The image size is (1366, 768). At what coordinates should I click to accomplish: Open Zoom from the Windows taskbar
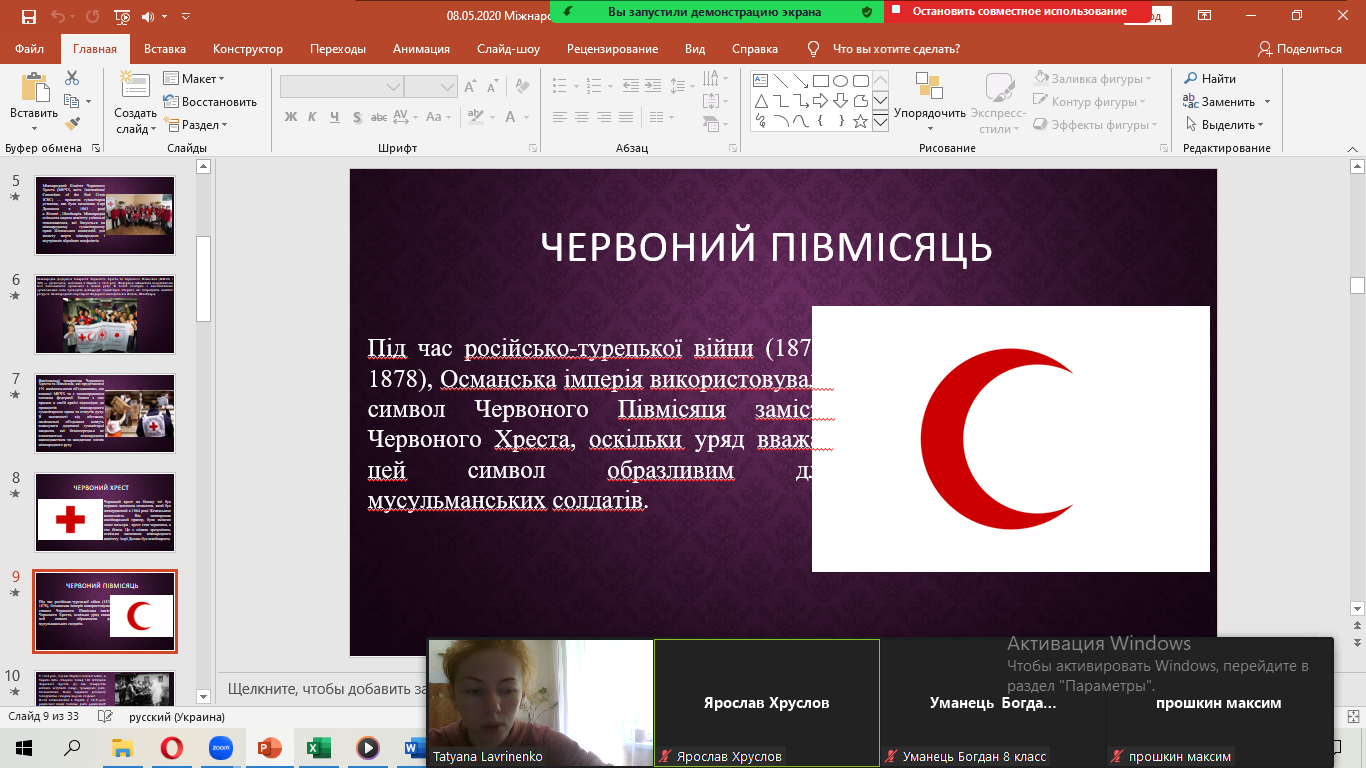click(221, 747)
